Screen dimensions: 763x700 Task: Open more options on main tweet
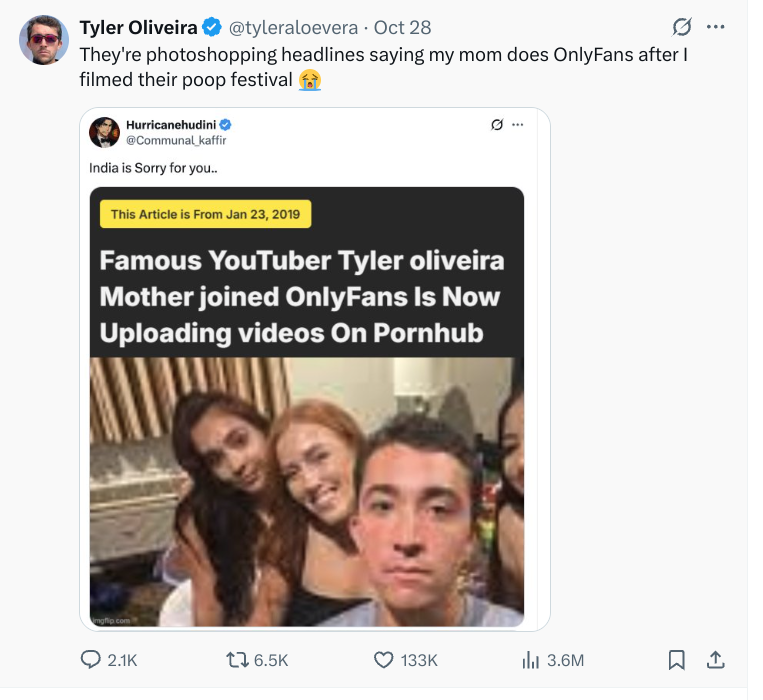click(715, 26)
